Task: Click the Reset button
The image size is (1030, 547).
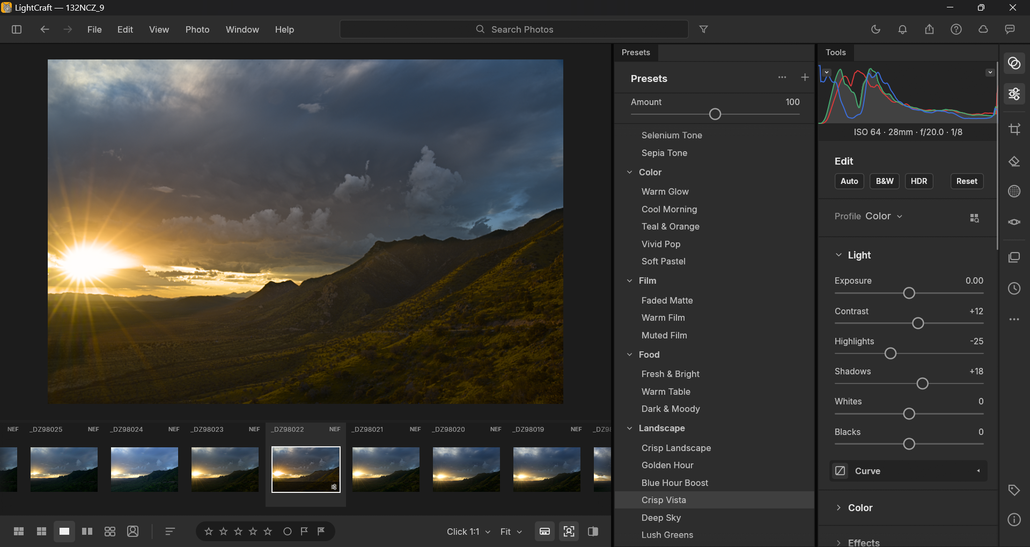Action: [x=966, y=181]
